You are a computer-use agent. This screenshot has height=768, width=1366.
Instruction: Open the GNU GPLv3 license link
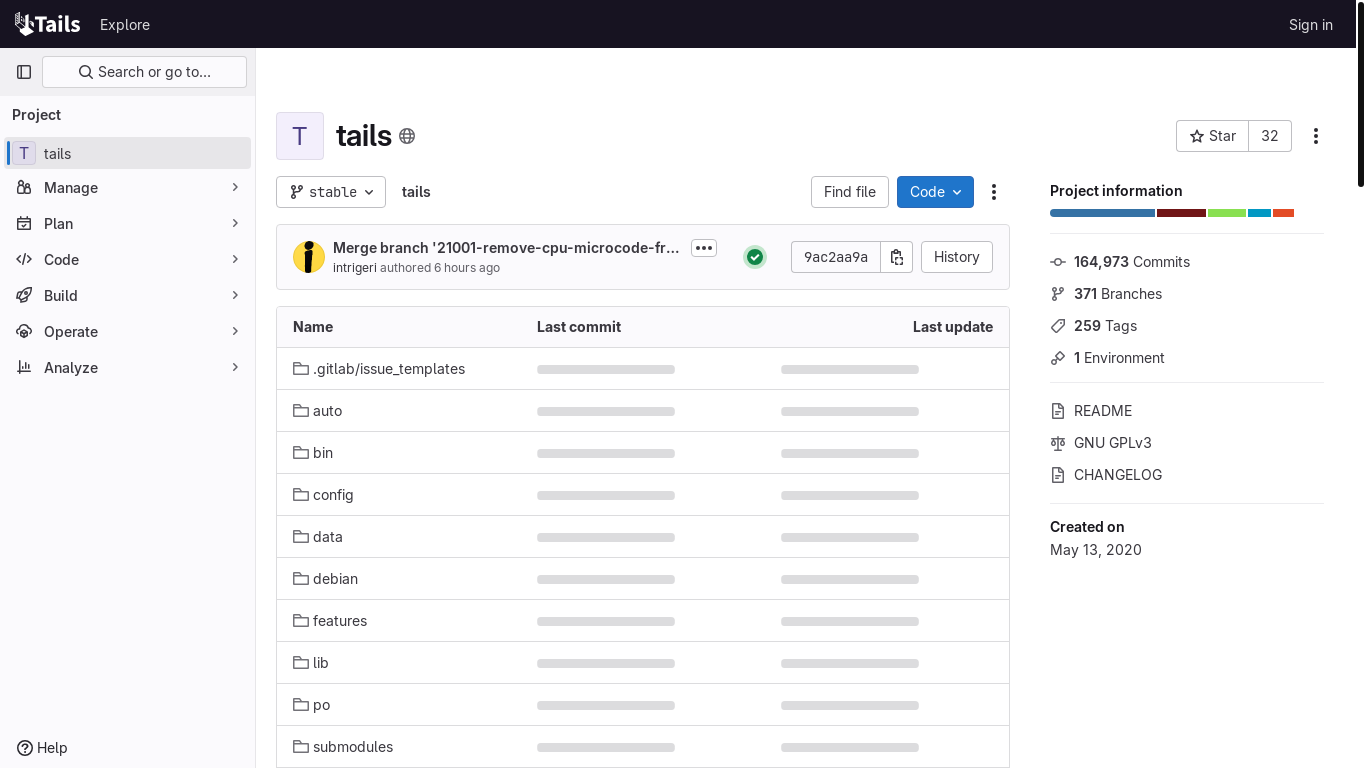[x=1113, y=443]
